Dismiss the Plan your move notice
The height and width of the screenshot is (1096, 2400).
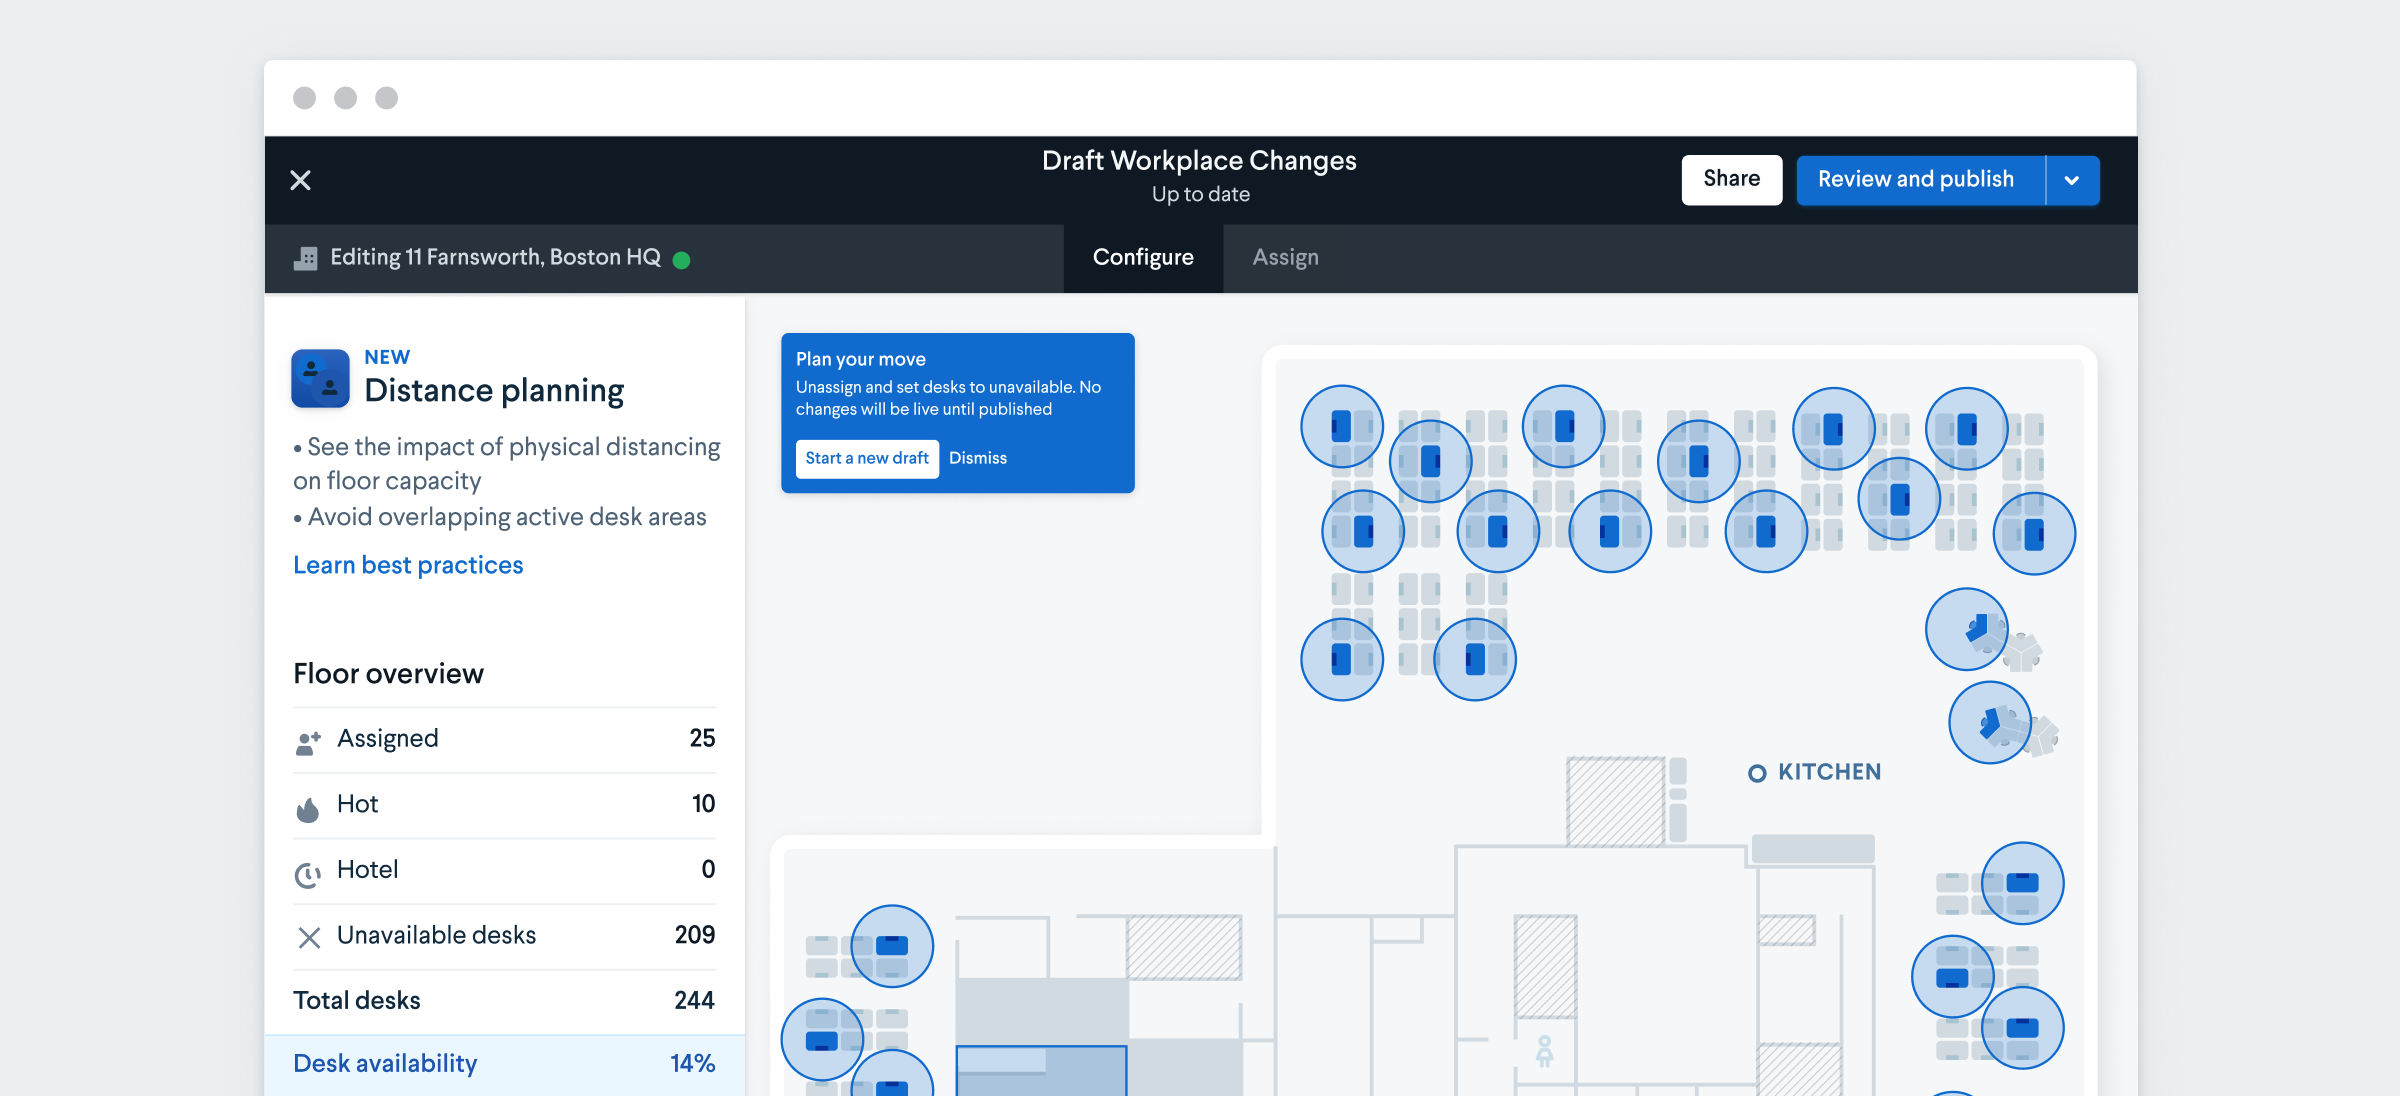point(978,458)
